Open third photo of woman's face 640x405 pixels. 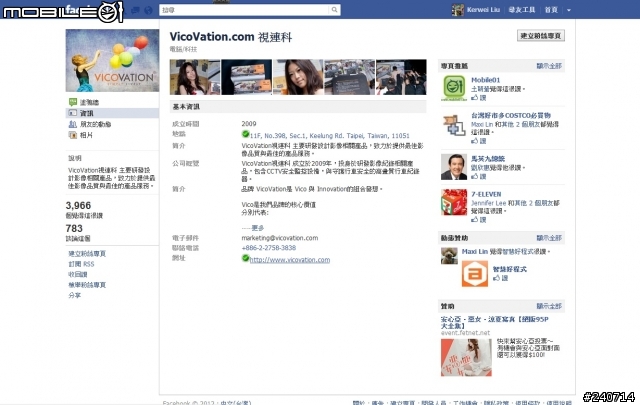[298, 77]
